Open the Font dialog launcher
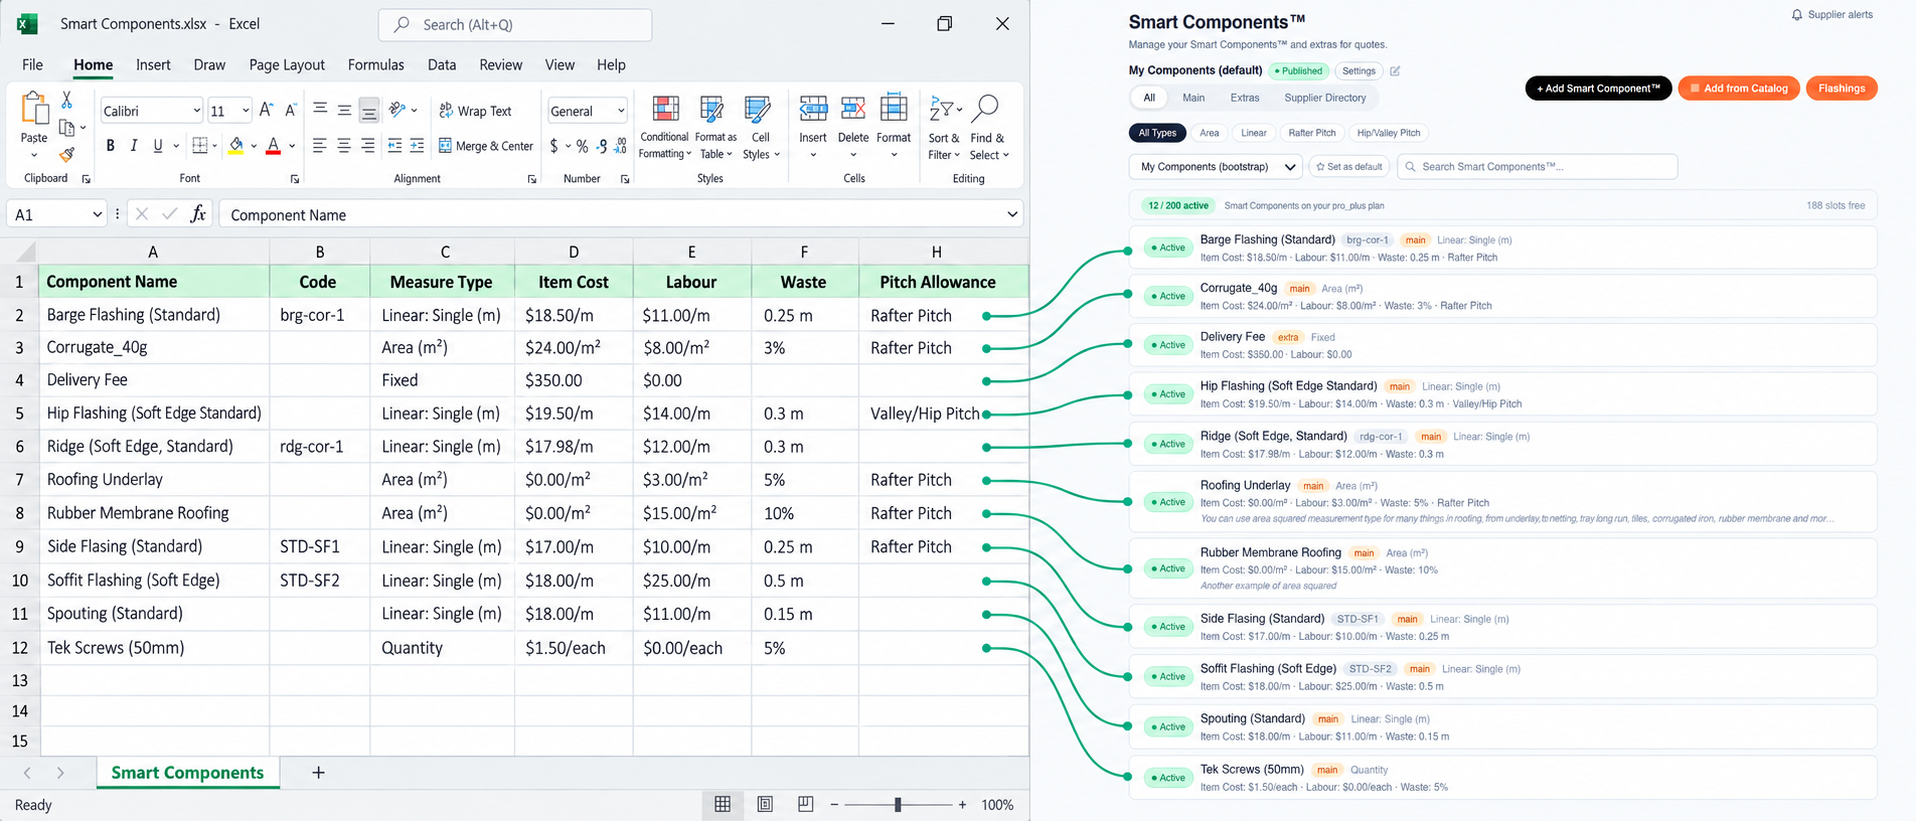 294,179
